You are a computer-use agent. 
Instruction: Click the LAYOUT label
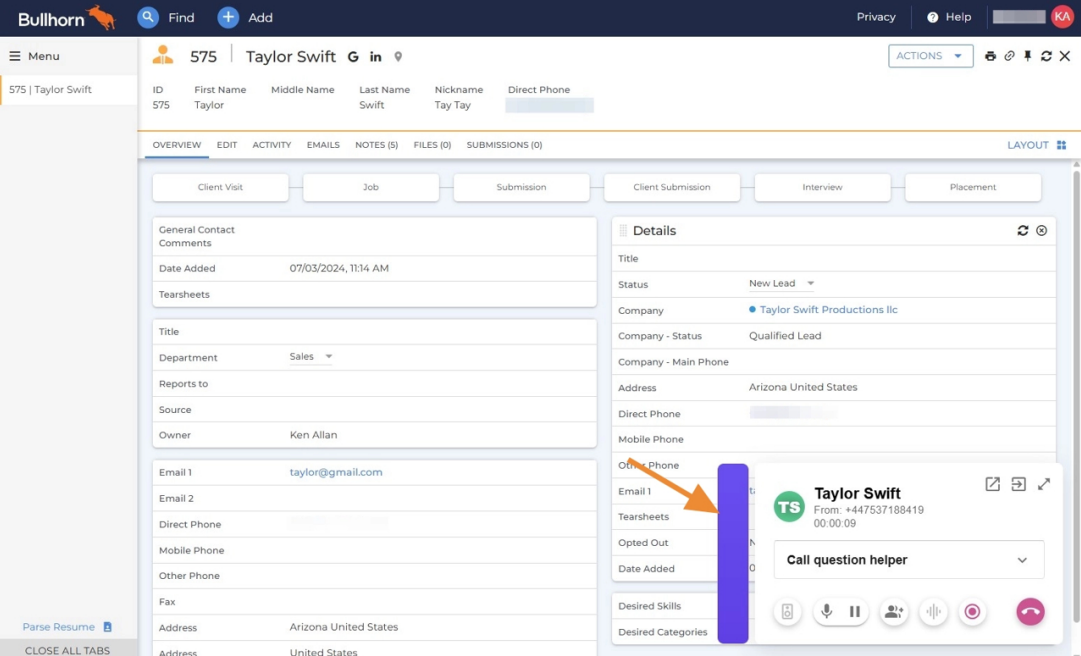(1027, 145)
